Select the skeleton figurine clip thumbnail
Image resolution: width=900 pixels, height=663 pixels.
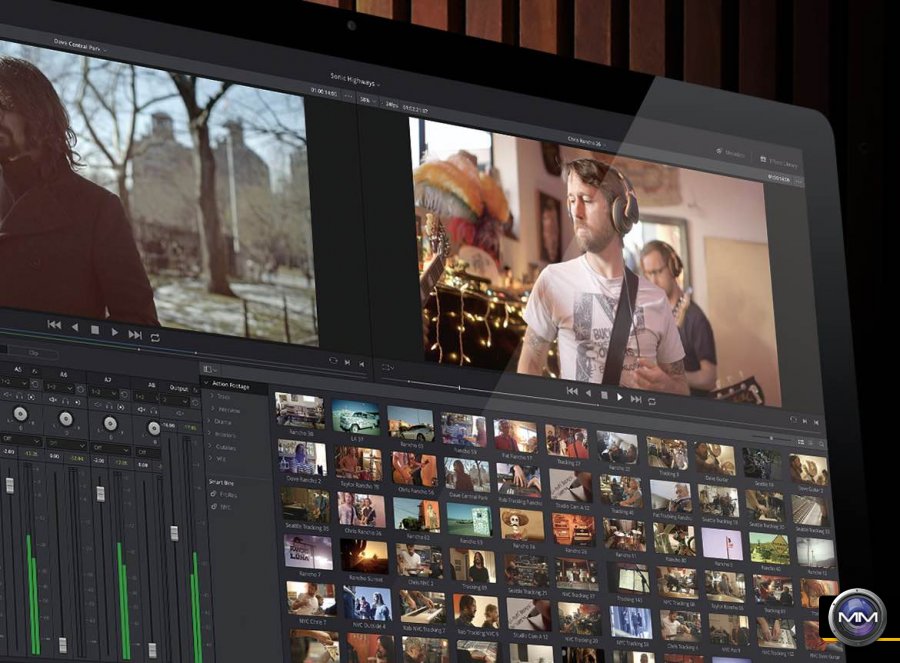522,524
